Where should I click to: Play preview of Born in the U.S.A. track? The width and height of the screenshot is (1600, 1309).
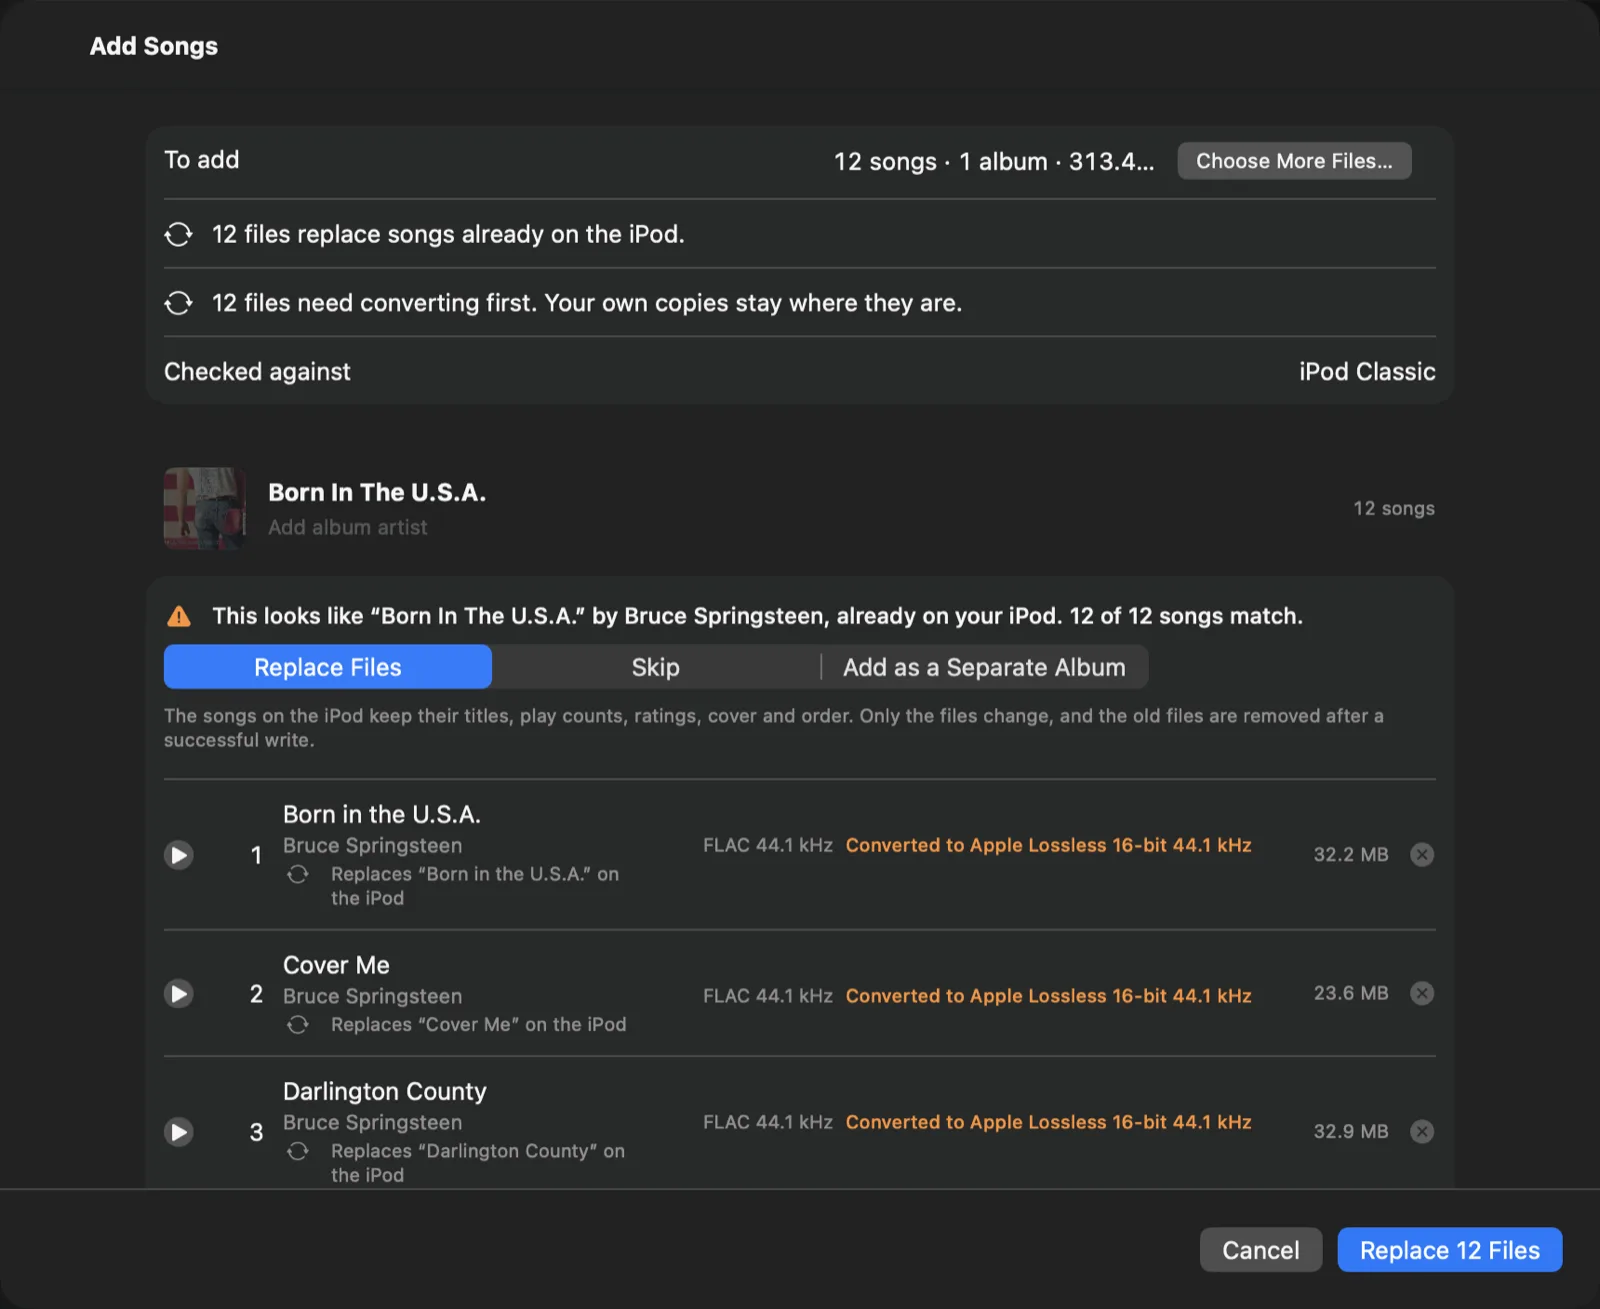click(x=179, y=855)
